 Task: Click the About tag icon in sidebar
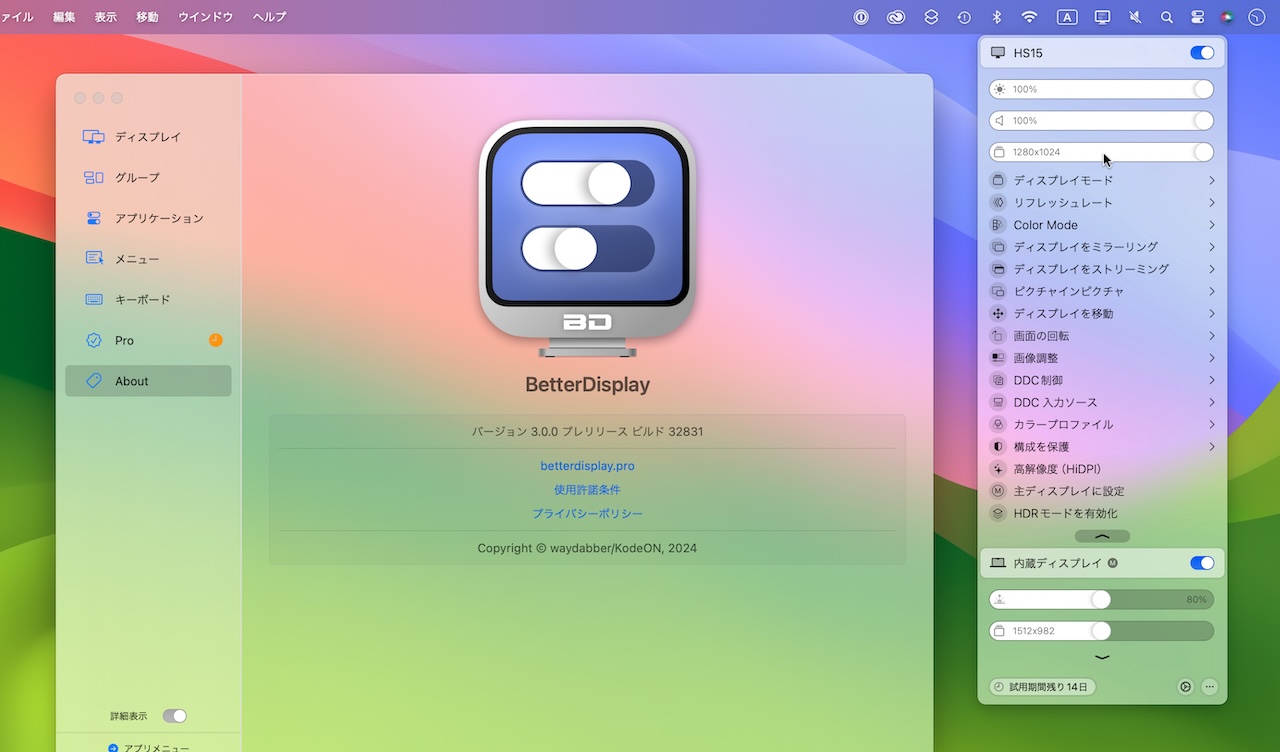[x=94, y=381]
